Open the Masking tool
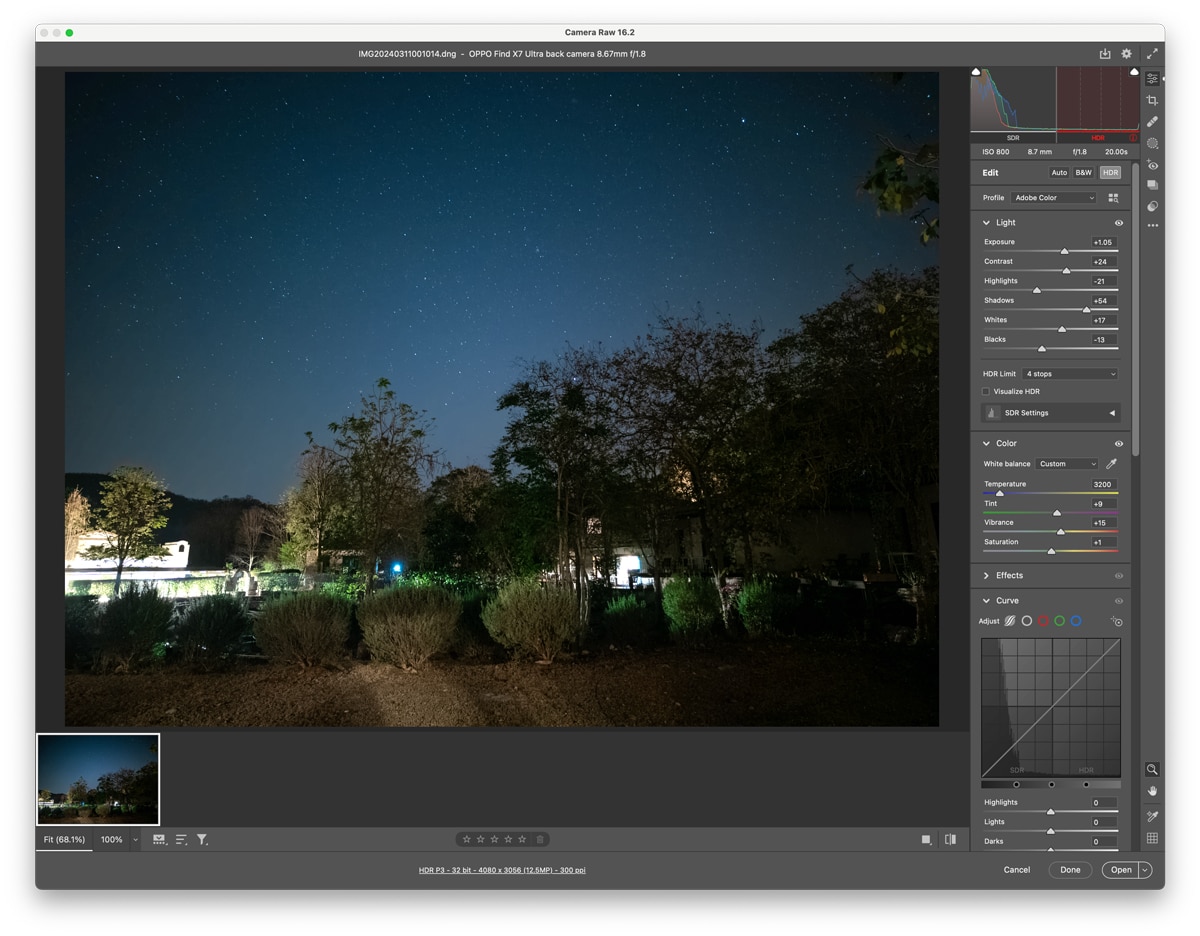This screenshot has width=1200, height=936. pos(1152,144)
